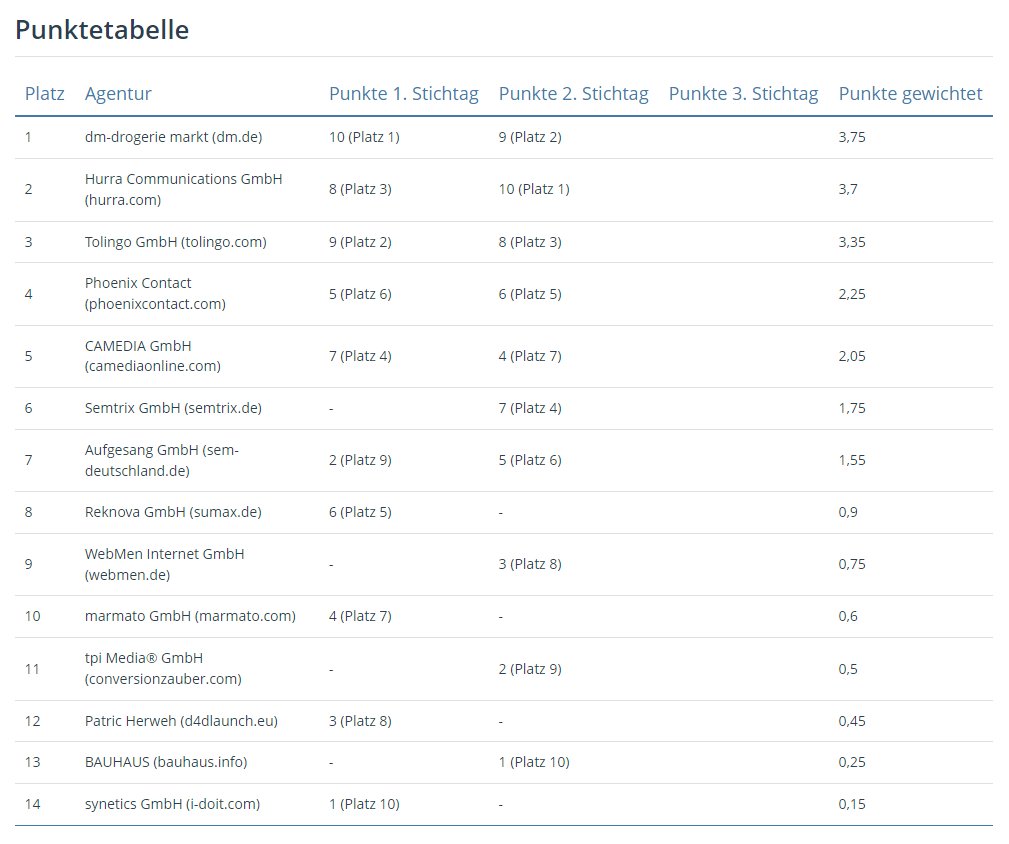This screenshot has width=1009, height=844.
Task: Click weighted score '0,5'
Action: pyautogui.click(x=847, y=669)
